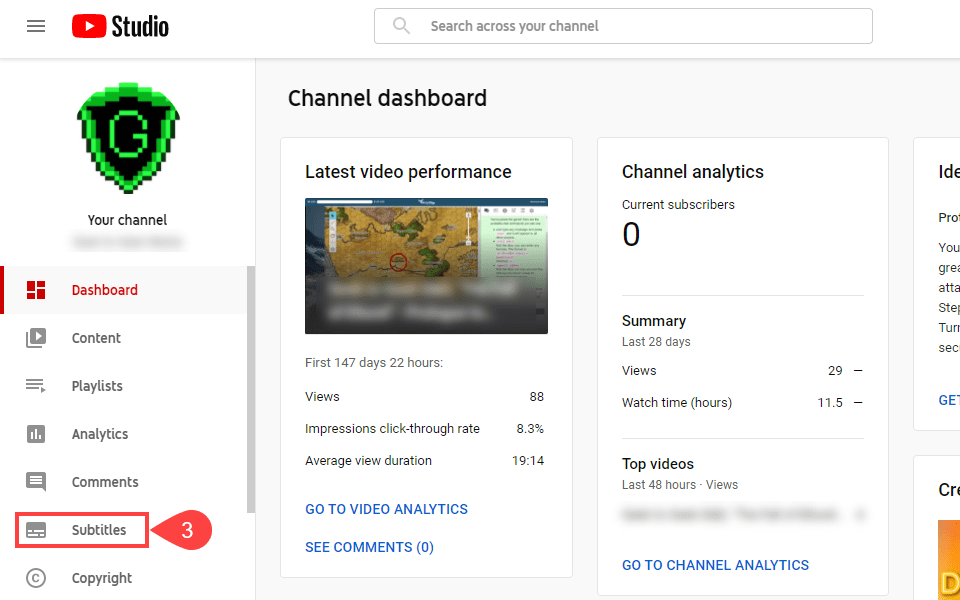Open the hamburger navigation menu

(36, 26)
